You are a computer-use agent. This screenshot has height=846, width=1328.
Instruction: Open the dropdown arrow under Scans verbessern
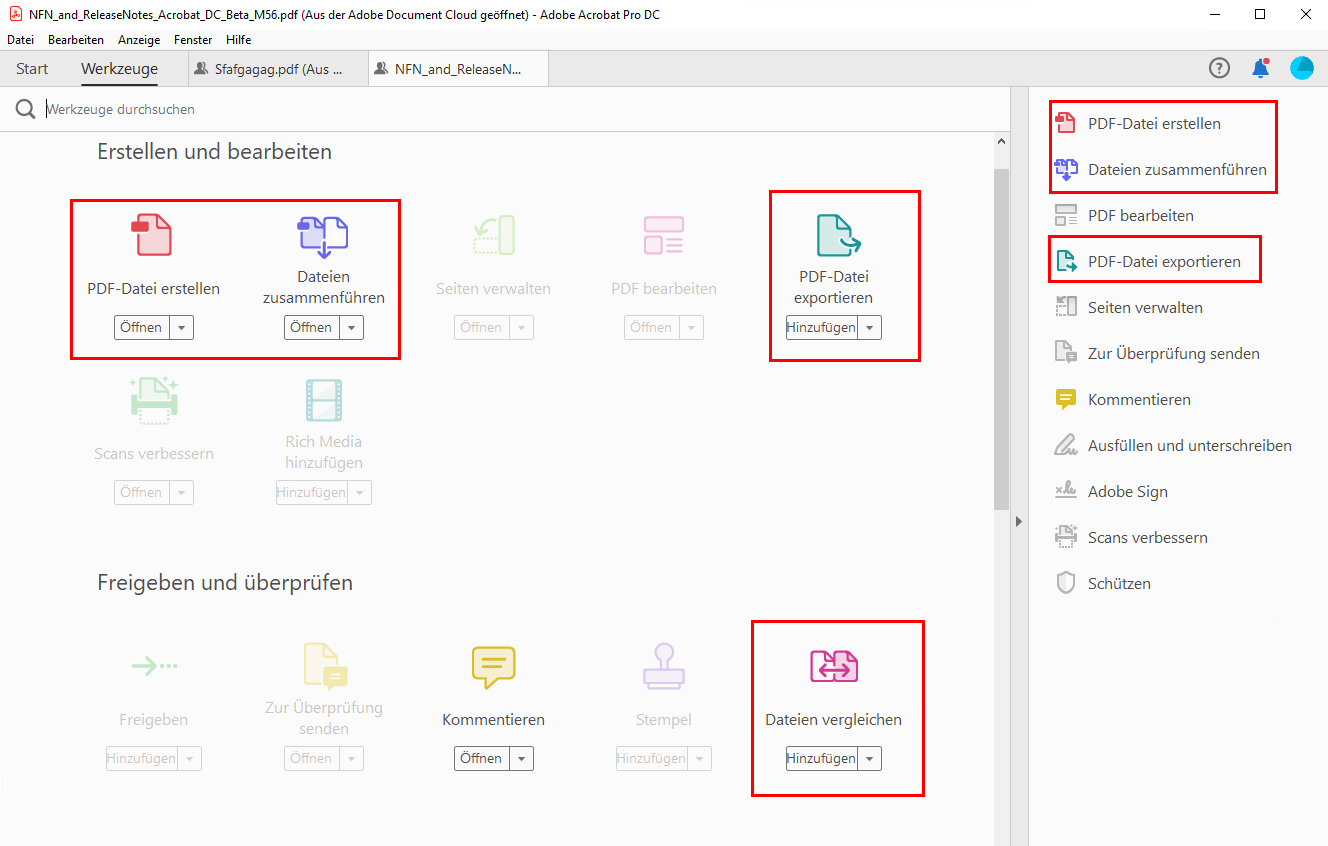181,492
